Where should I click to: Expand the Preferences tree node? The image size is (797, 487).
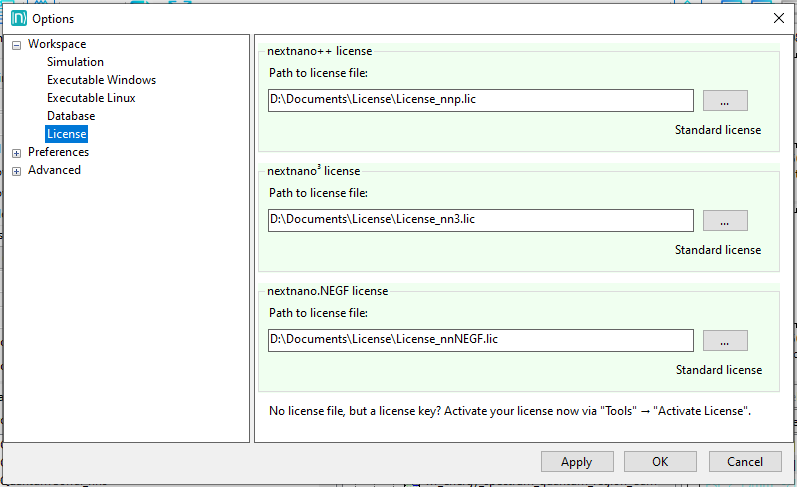(x=16, y=153)
